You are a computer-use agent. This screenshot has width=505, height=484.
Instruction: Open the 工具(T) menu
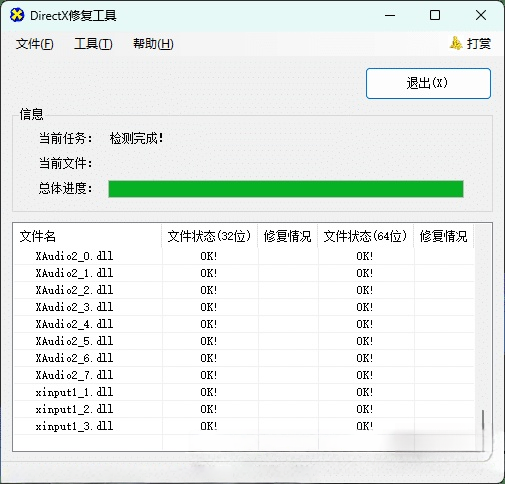(x=93, y=44)
